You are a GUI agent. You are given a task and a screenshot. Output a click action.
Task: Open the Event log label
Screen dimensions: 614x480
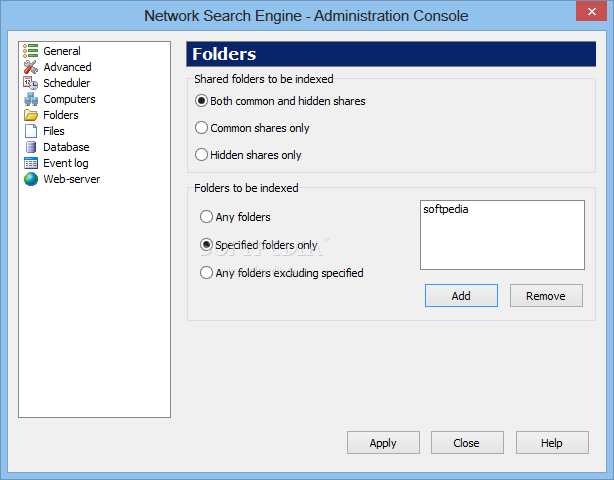pos(66,163)
